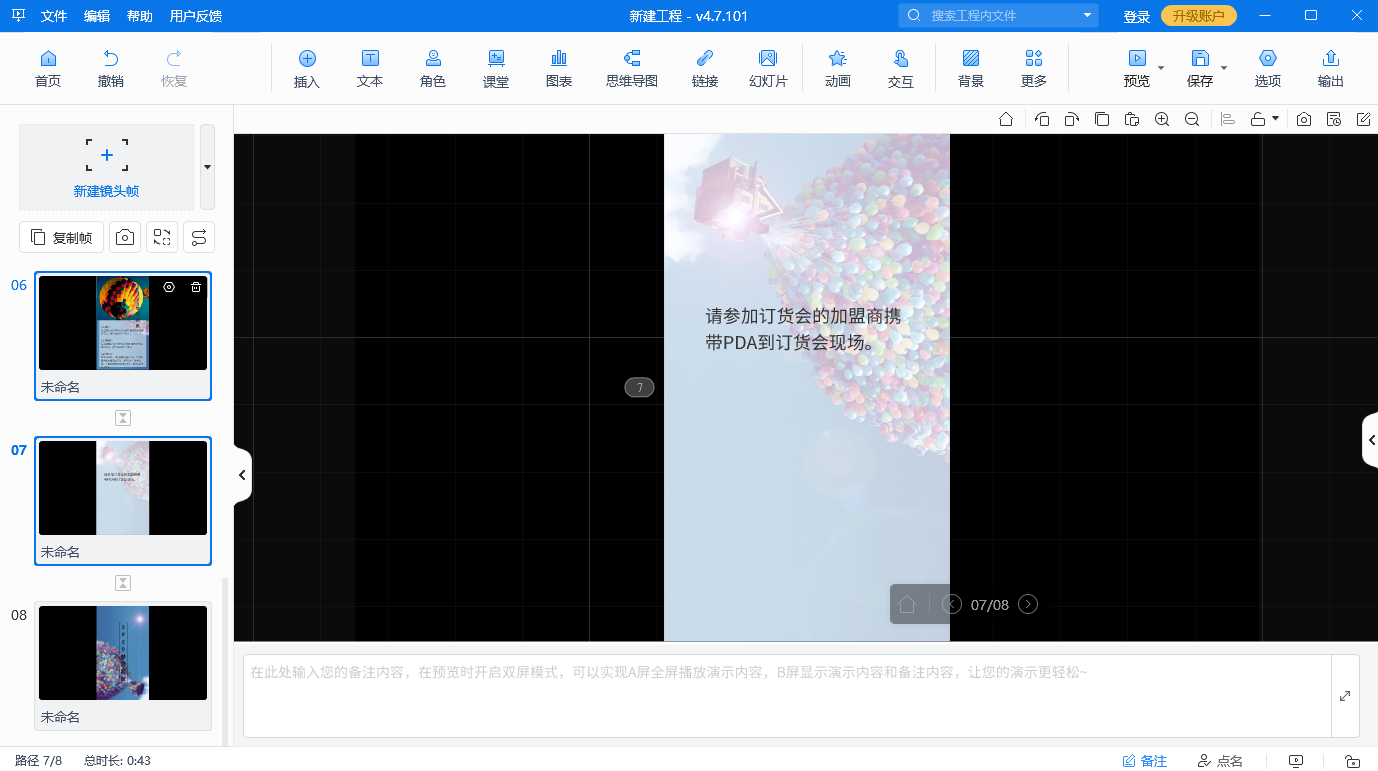Click the canvas home icon in secondary toolbar
Image resolution: width=1378 pixels, height=771 pixels.
[1006, 119]
